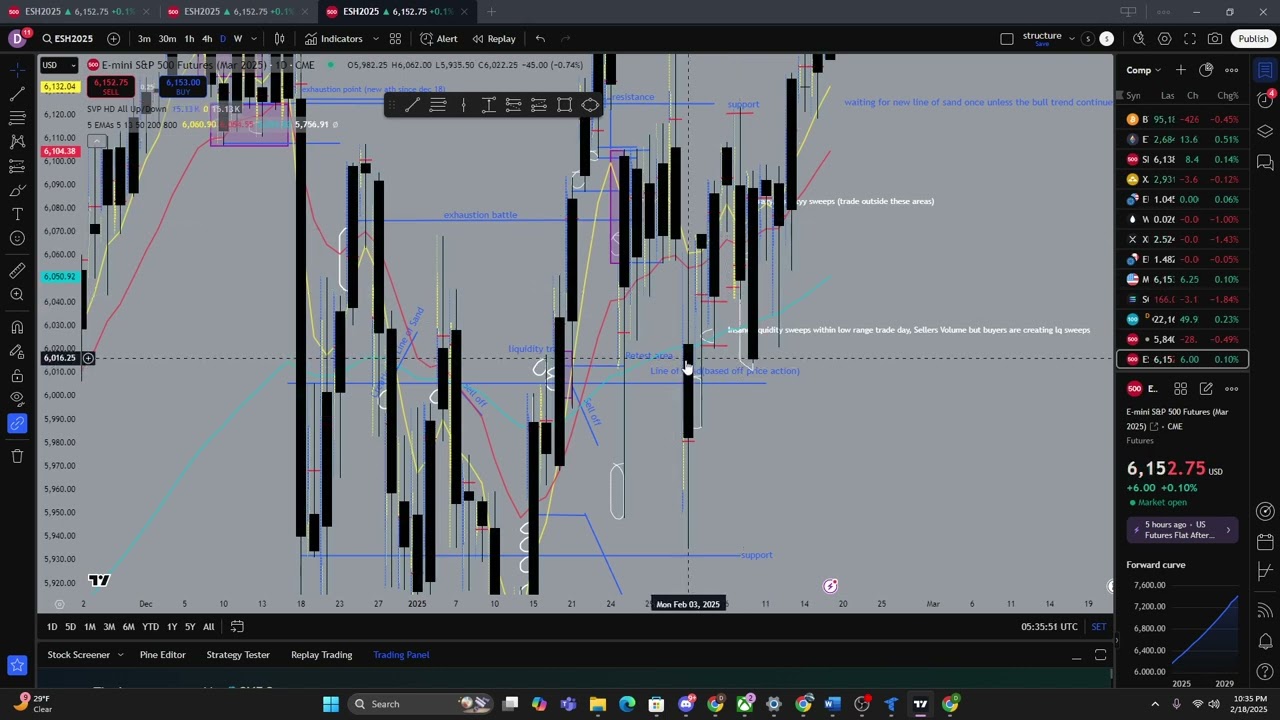This screenshot has height=720, width=1280.
Task: Click the trash remove objects icon
Action: [x=17, y=456]
